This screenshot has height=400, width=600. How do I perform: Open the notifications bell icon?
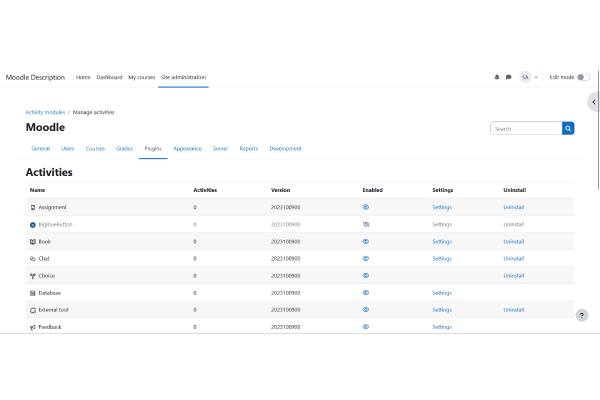497,77
